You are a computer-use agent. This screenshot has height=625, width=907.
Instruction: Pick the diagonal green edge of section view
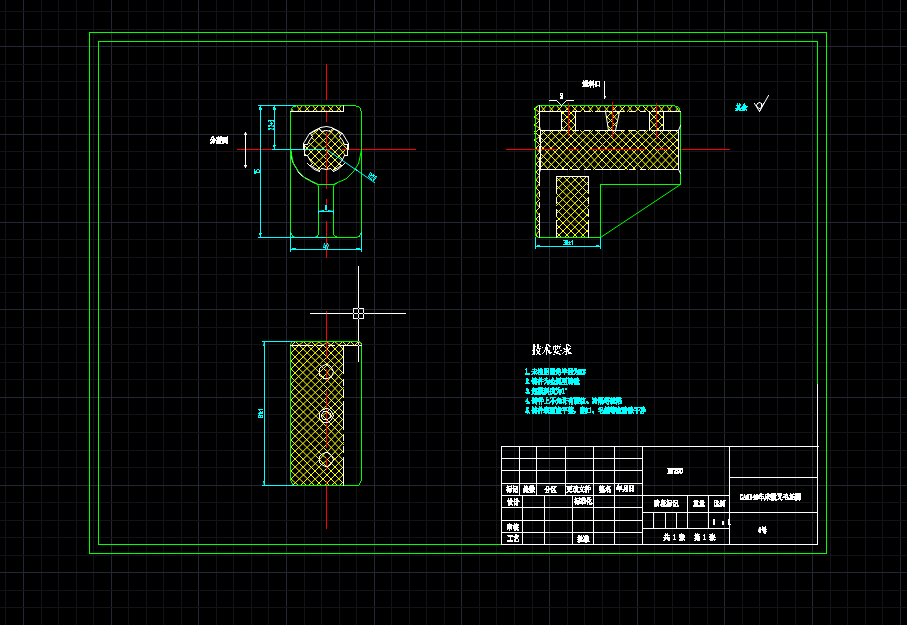(x=640, y=211)
